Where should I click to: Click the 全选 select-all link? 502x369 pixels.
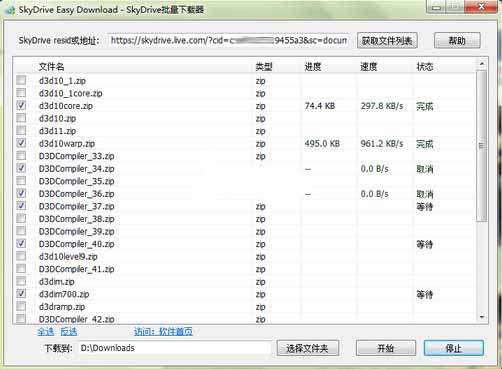click(x=46, y=332)
